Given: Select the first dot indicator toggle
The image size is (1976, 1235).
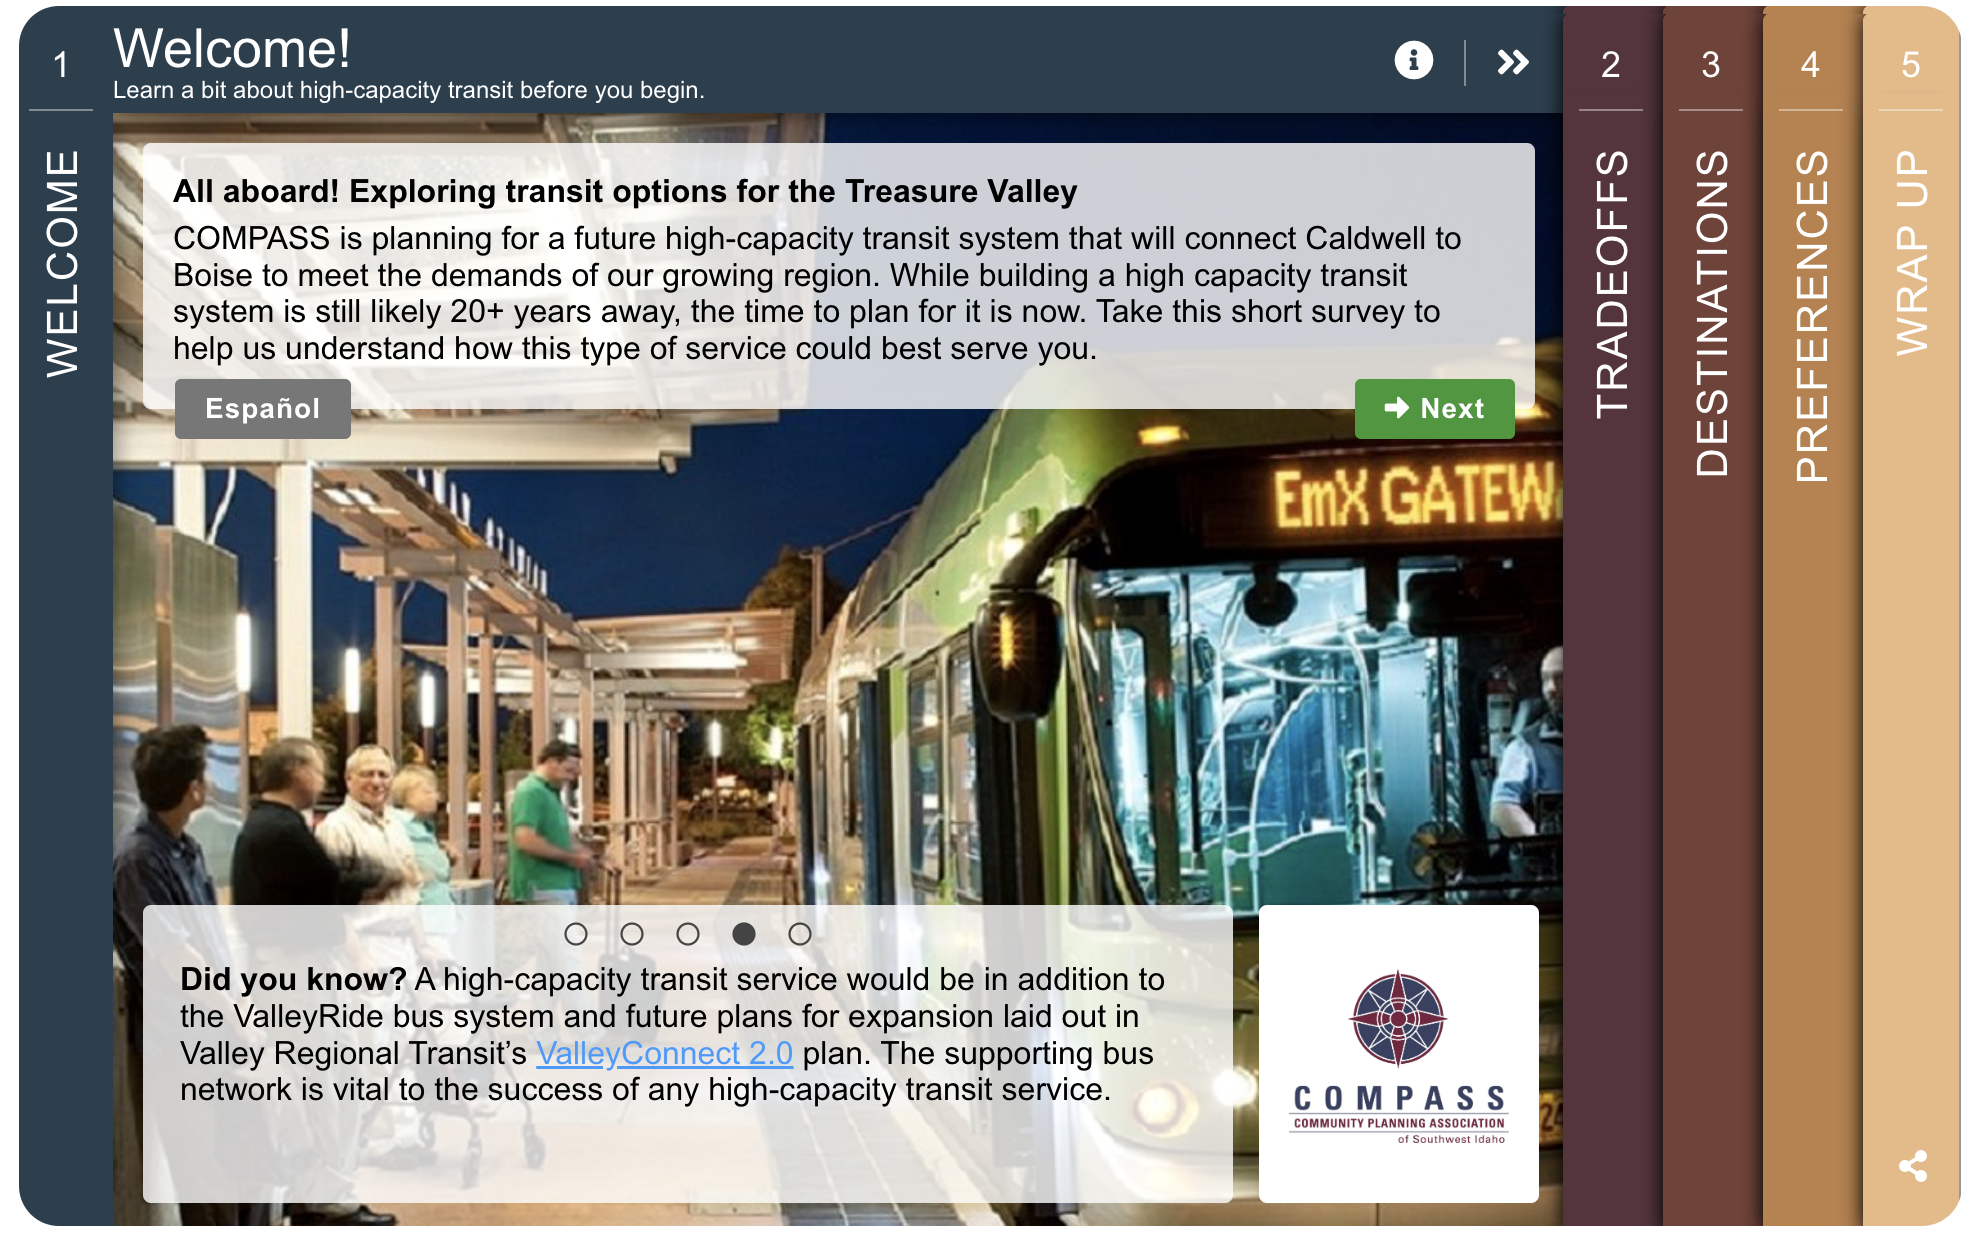Looking at the screenshot, I should (x=579, y=935).
